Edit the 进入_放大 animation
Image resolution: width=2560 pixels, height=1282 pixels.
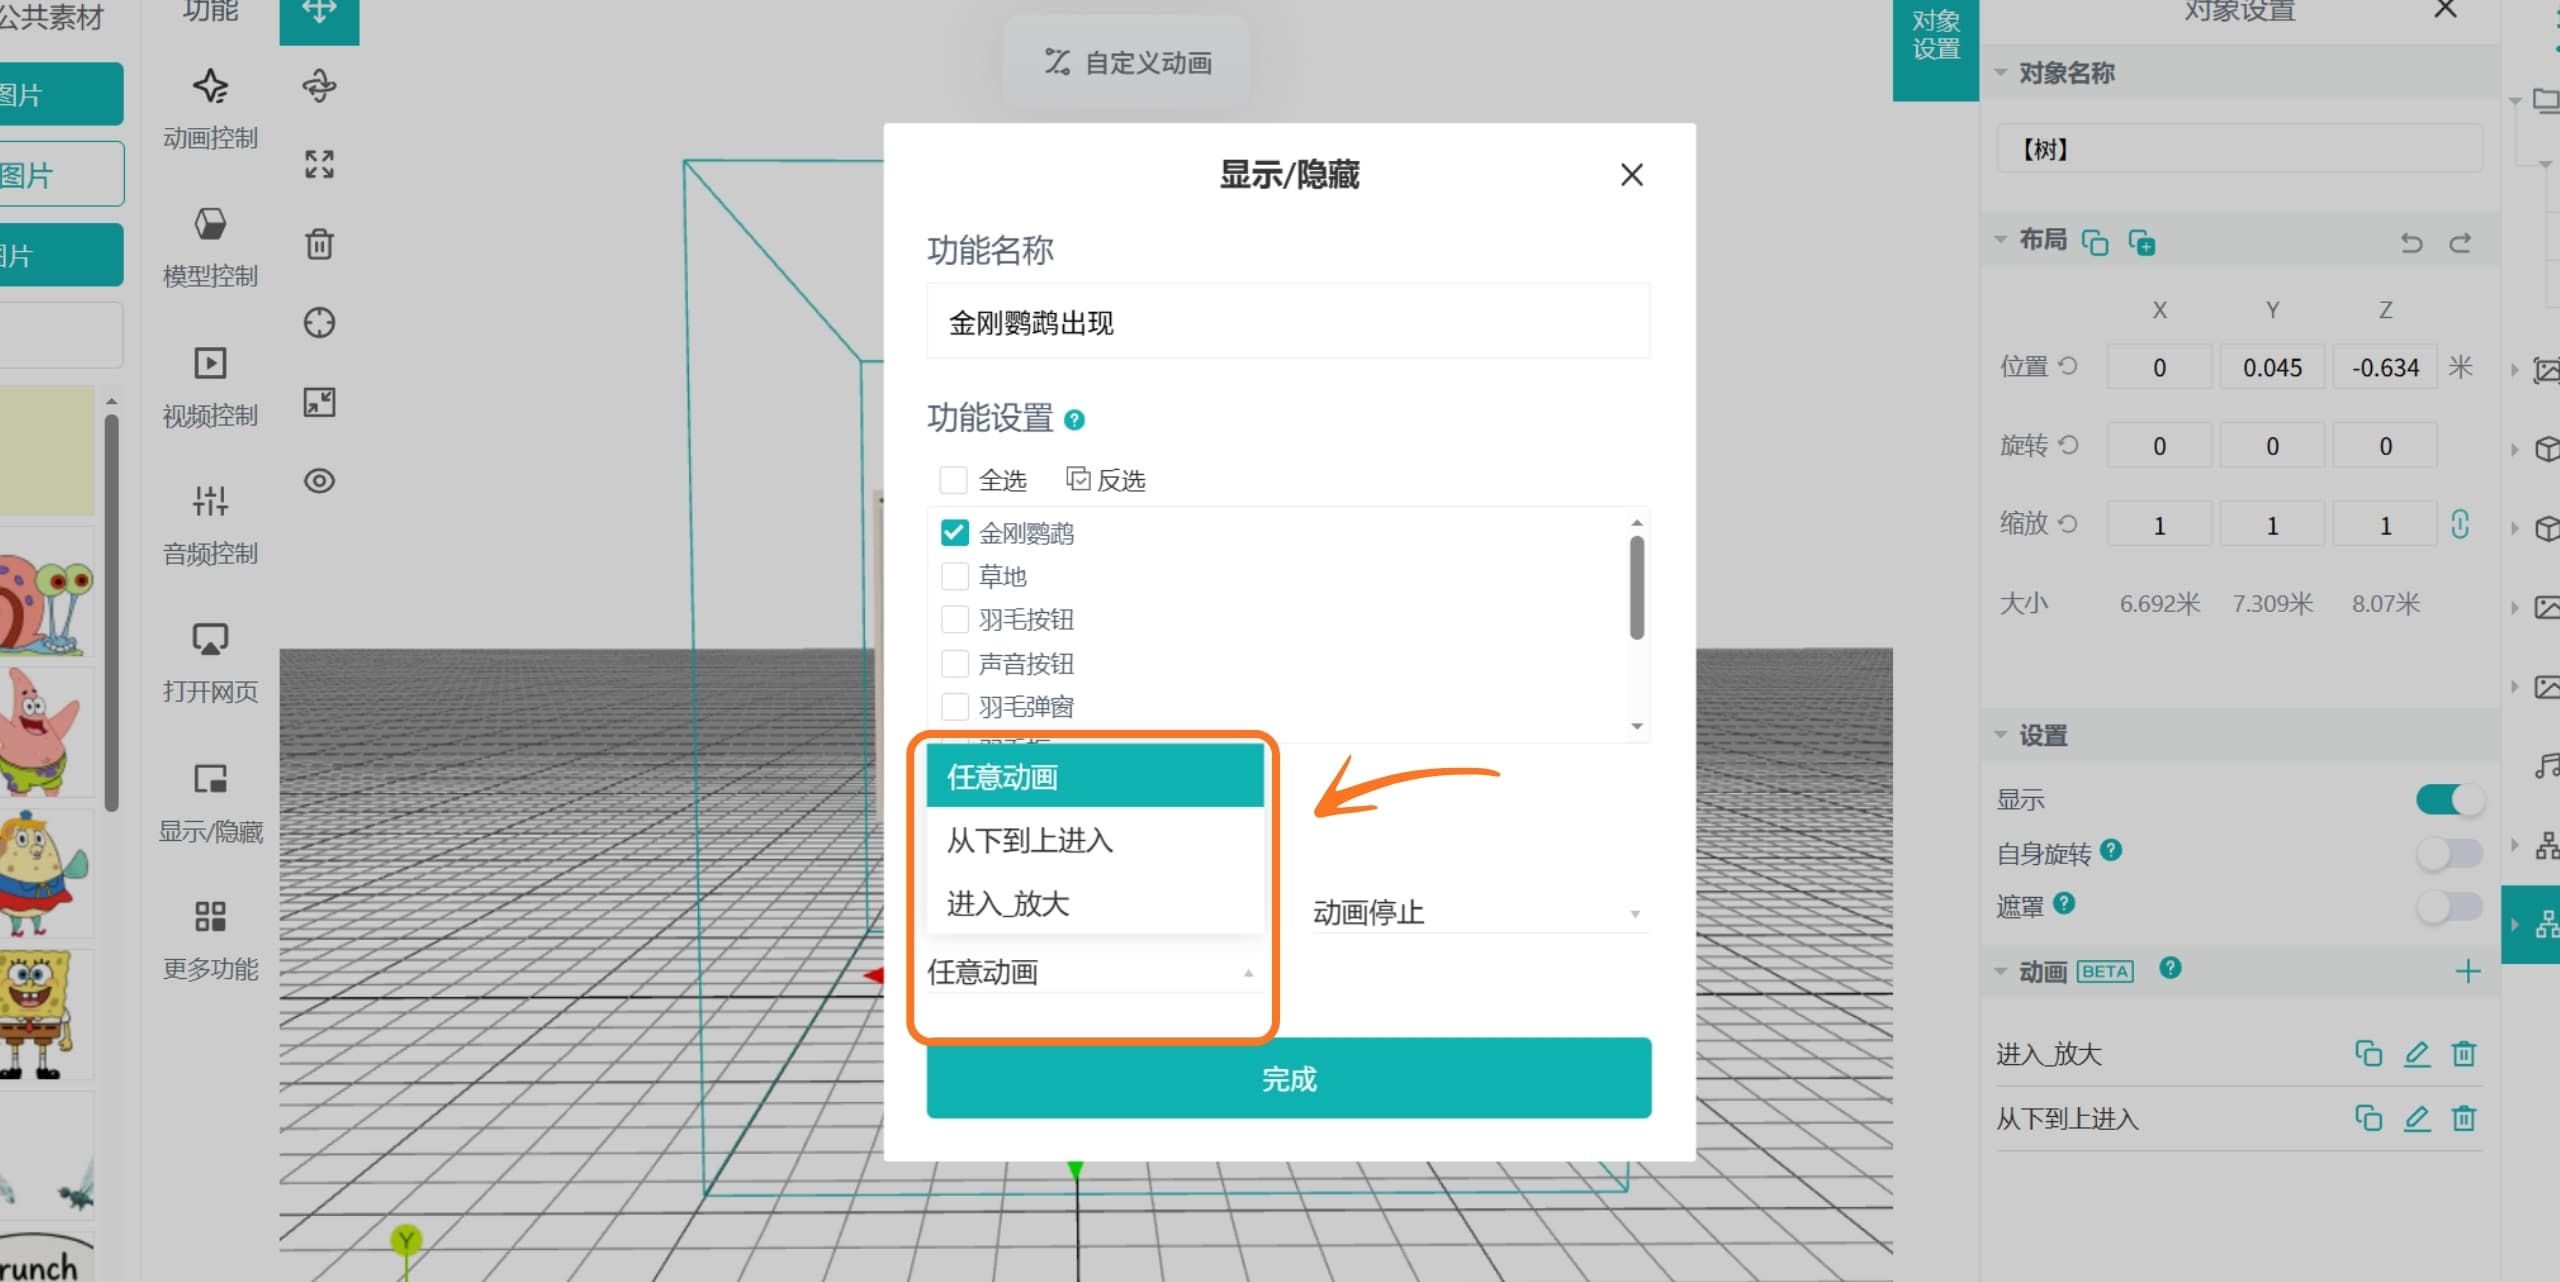(x=2417, y=1053)
